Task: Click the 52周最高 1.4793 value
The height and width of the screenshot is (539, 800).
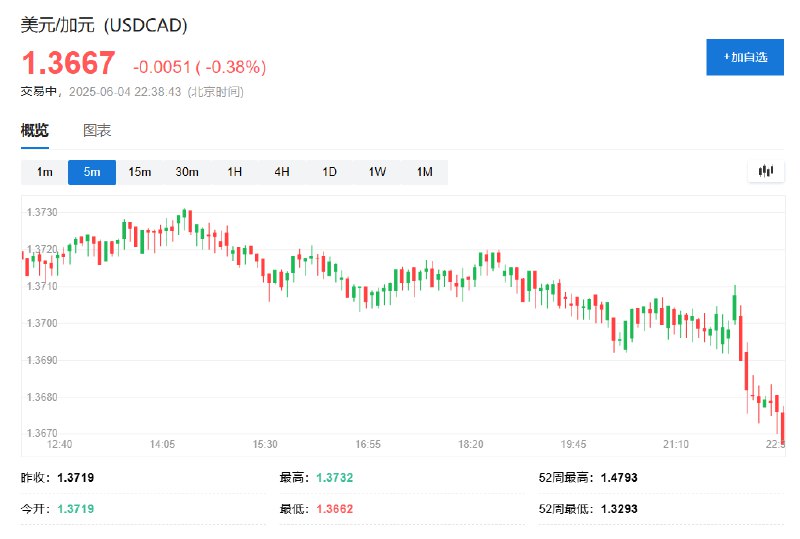Action: pyautogui.click(x=619, y=478)
